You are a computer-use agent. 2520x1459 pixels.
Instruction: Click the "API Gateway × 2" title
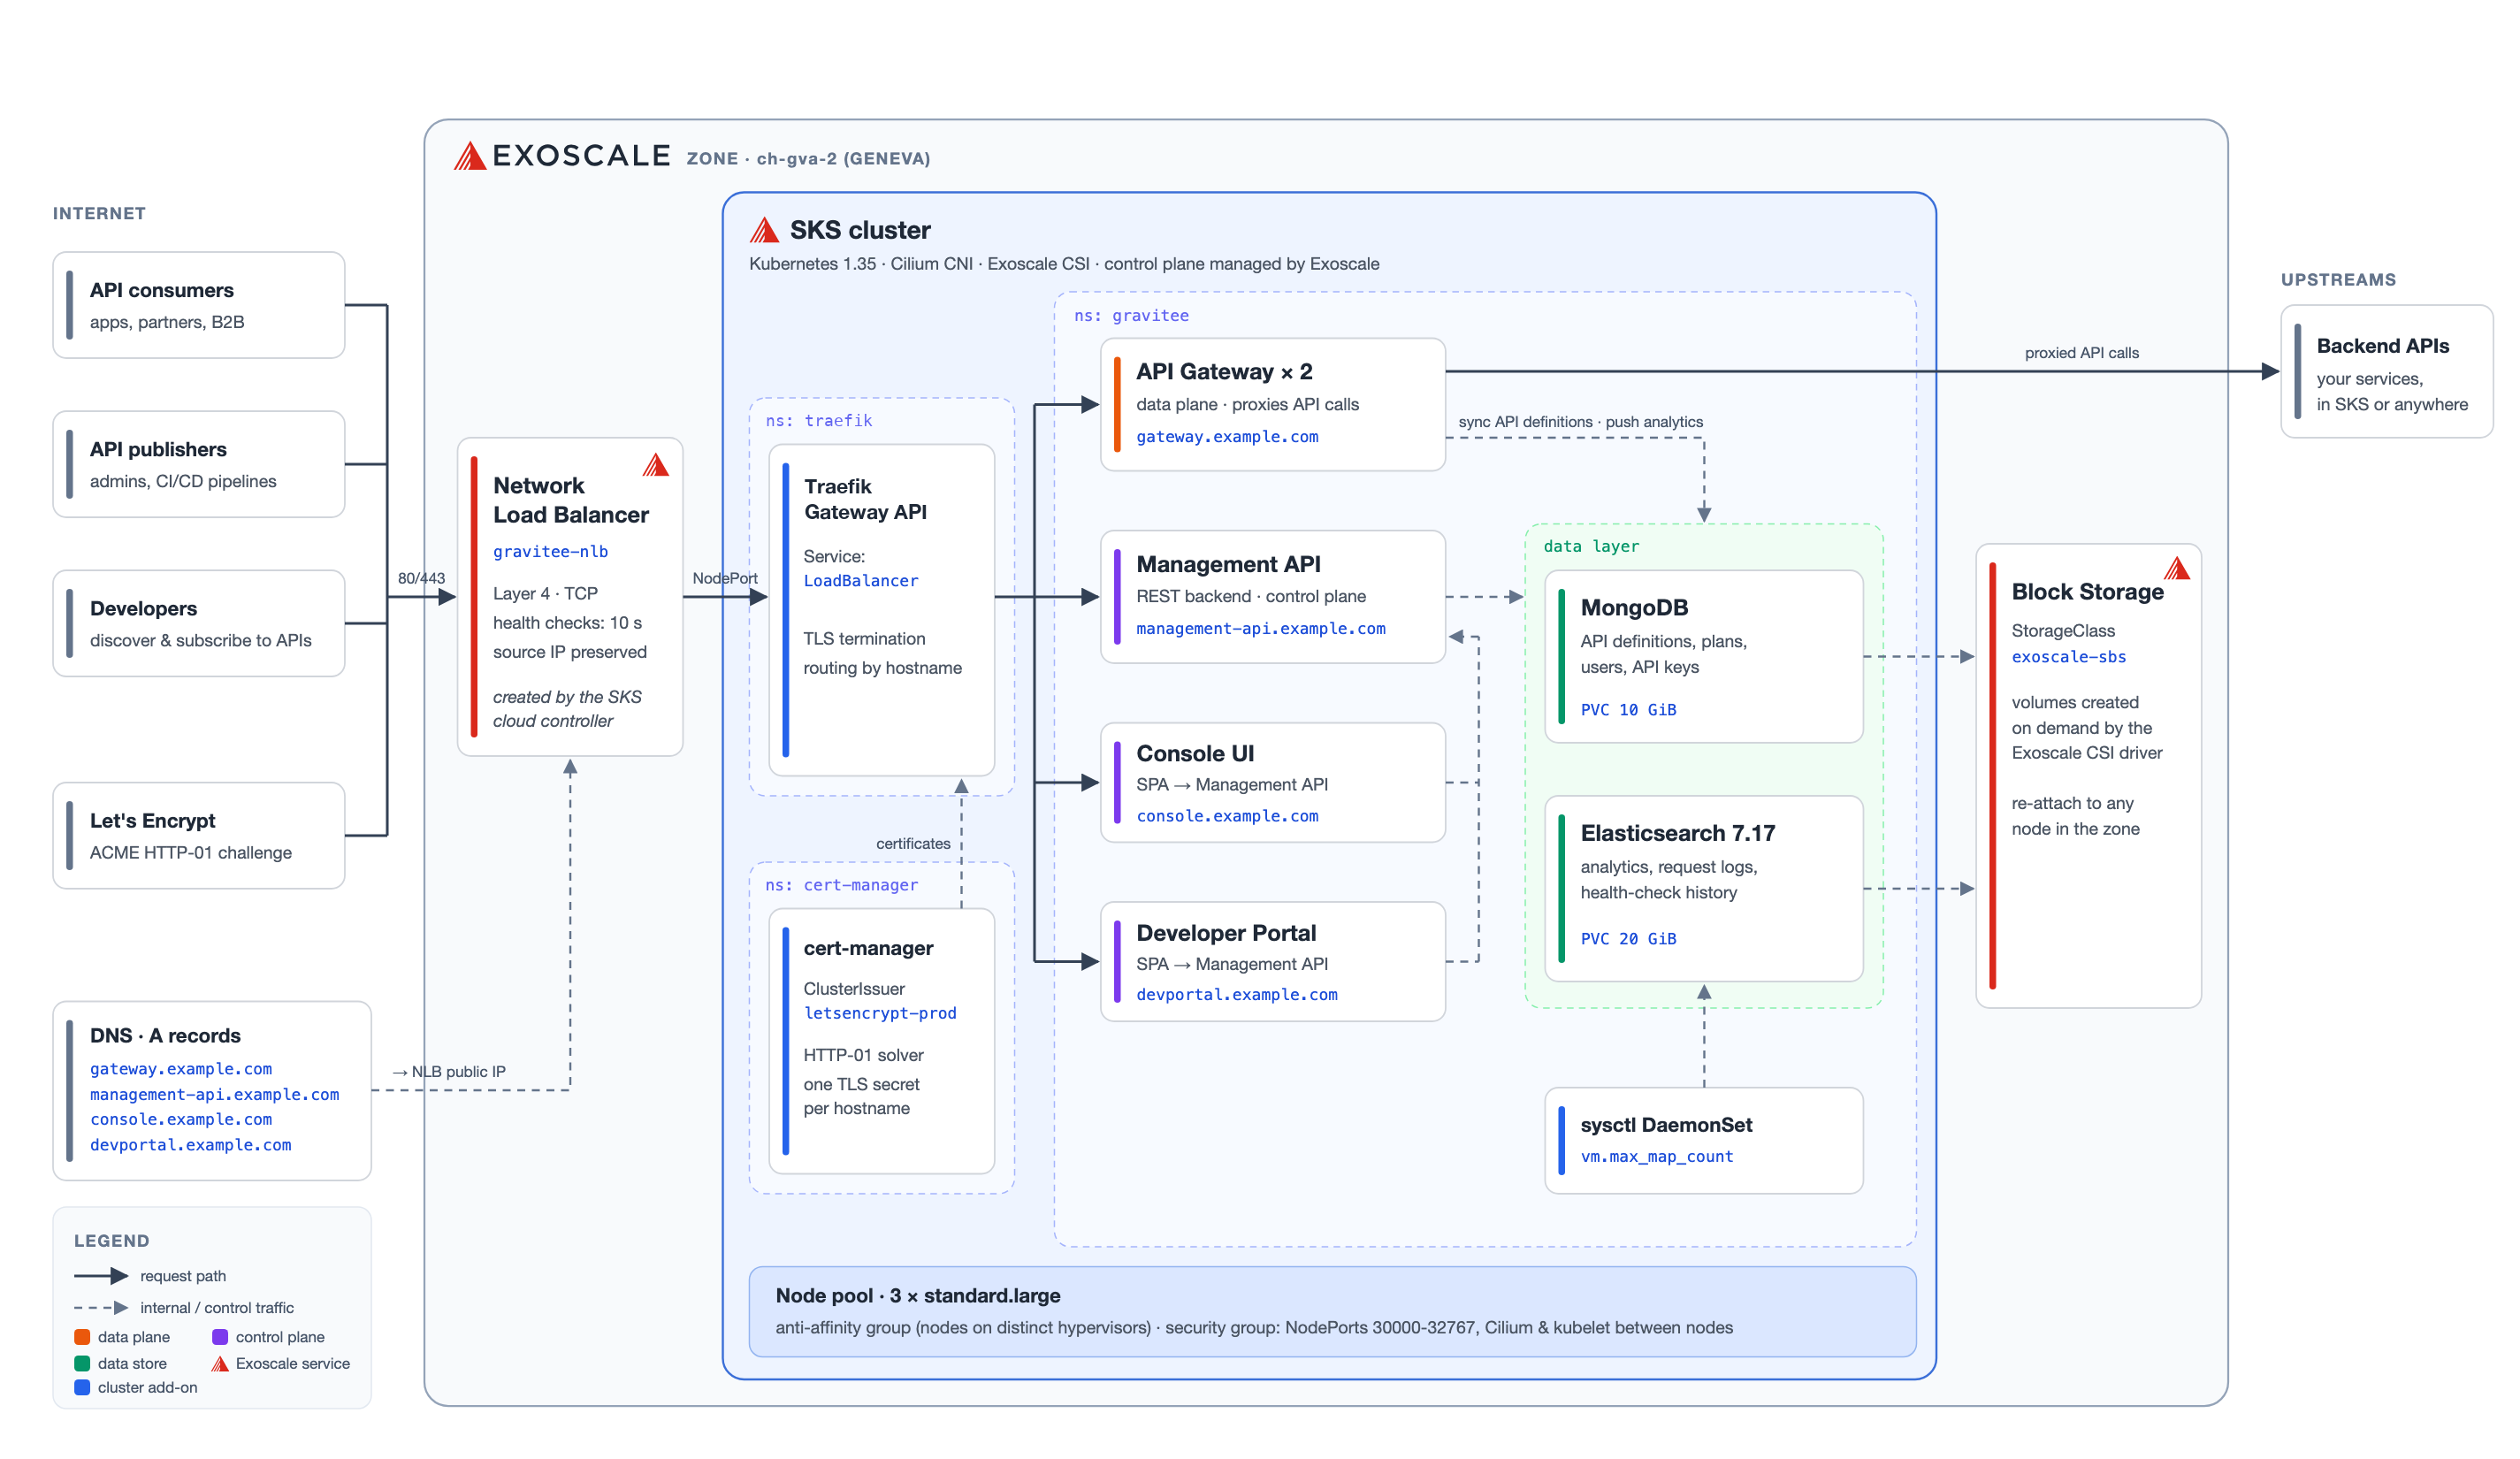coord(1224,371)
